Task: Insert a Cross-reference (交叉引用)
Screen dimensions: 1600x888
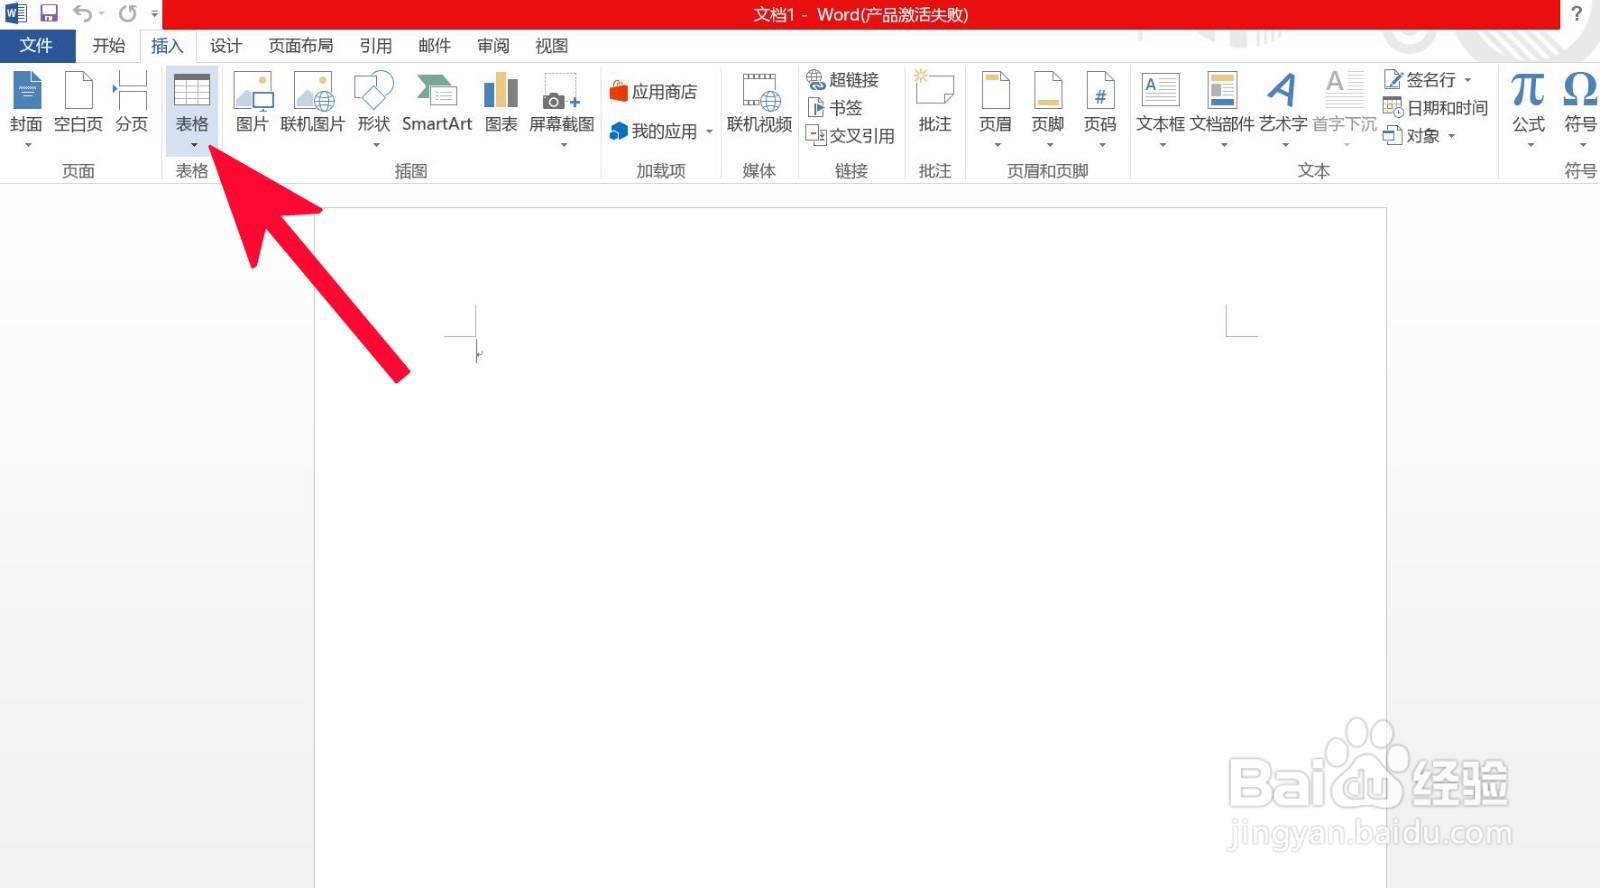Action: [851, 135]
